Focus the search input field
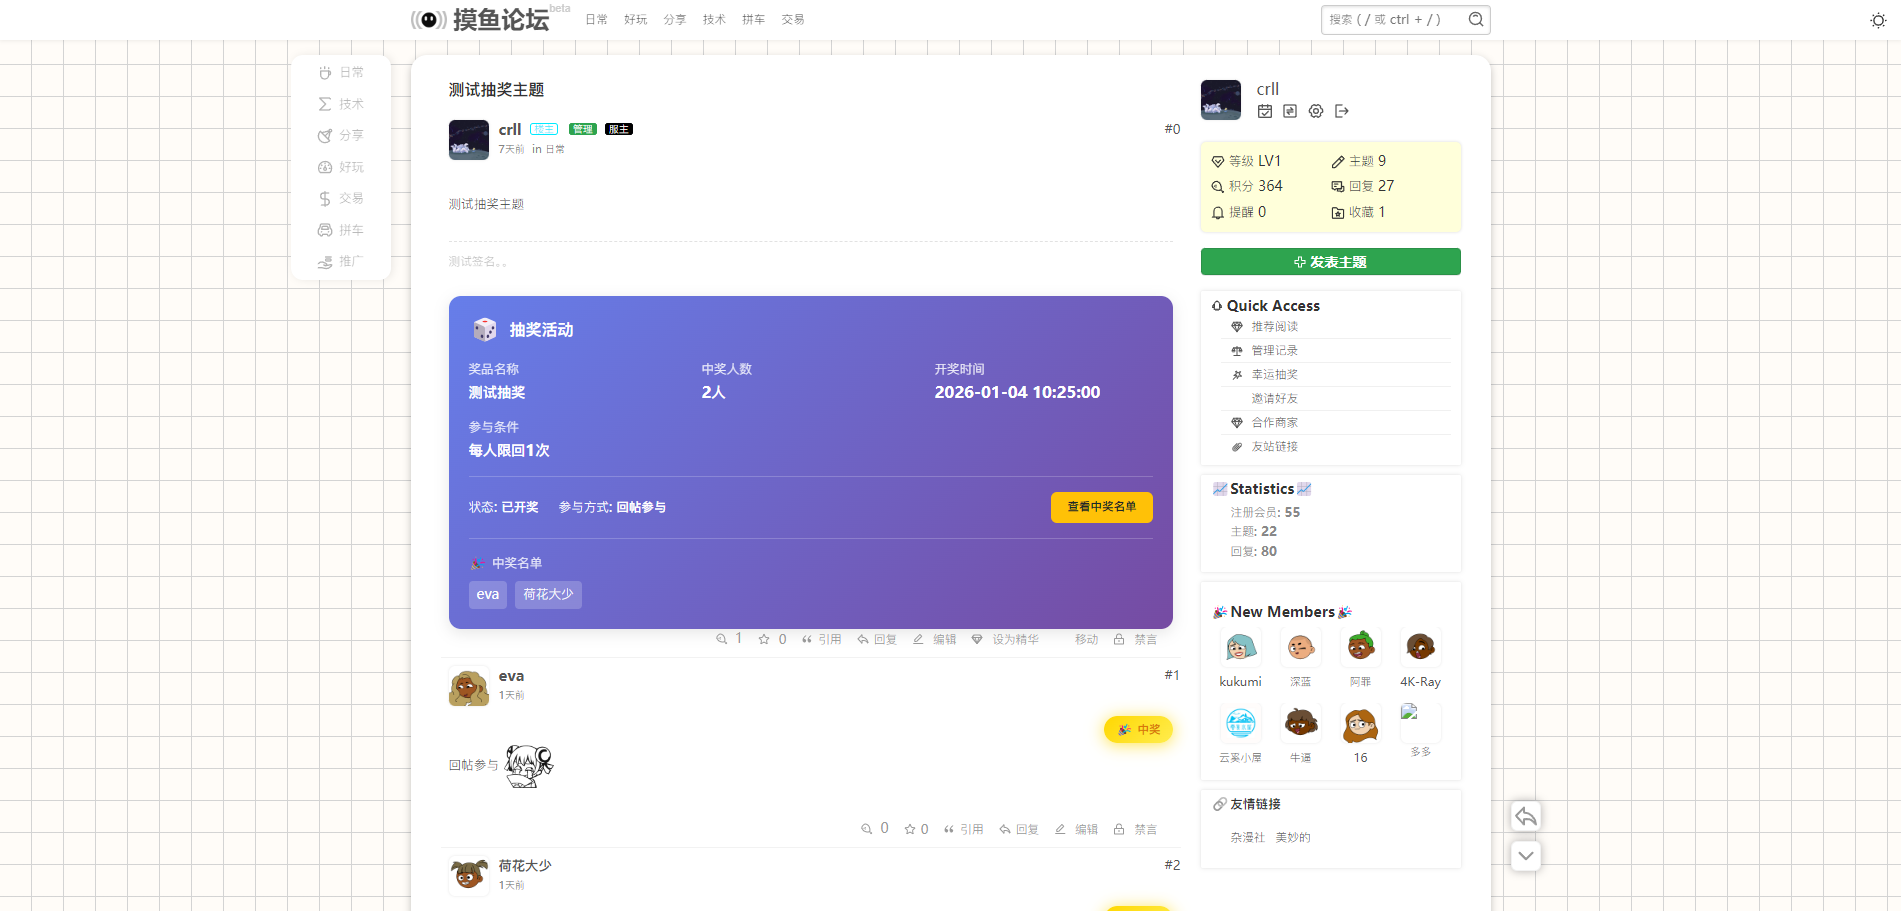 (x=1394, y=20)
